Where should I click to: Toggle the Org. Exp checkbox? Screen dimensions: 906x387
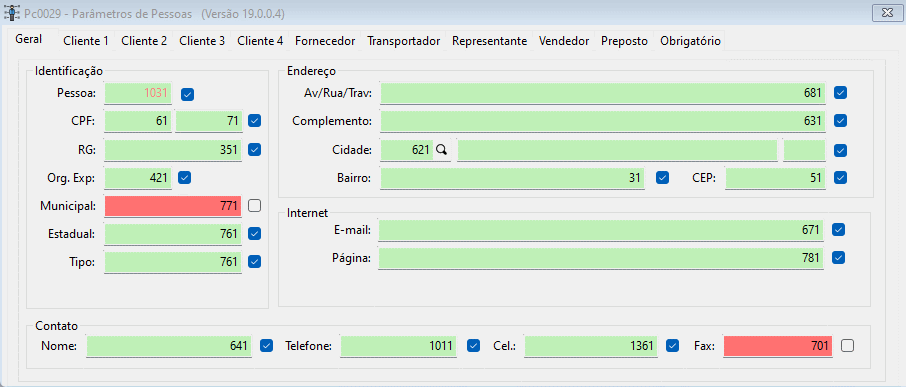click(184, 177)
